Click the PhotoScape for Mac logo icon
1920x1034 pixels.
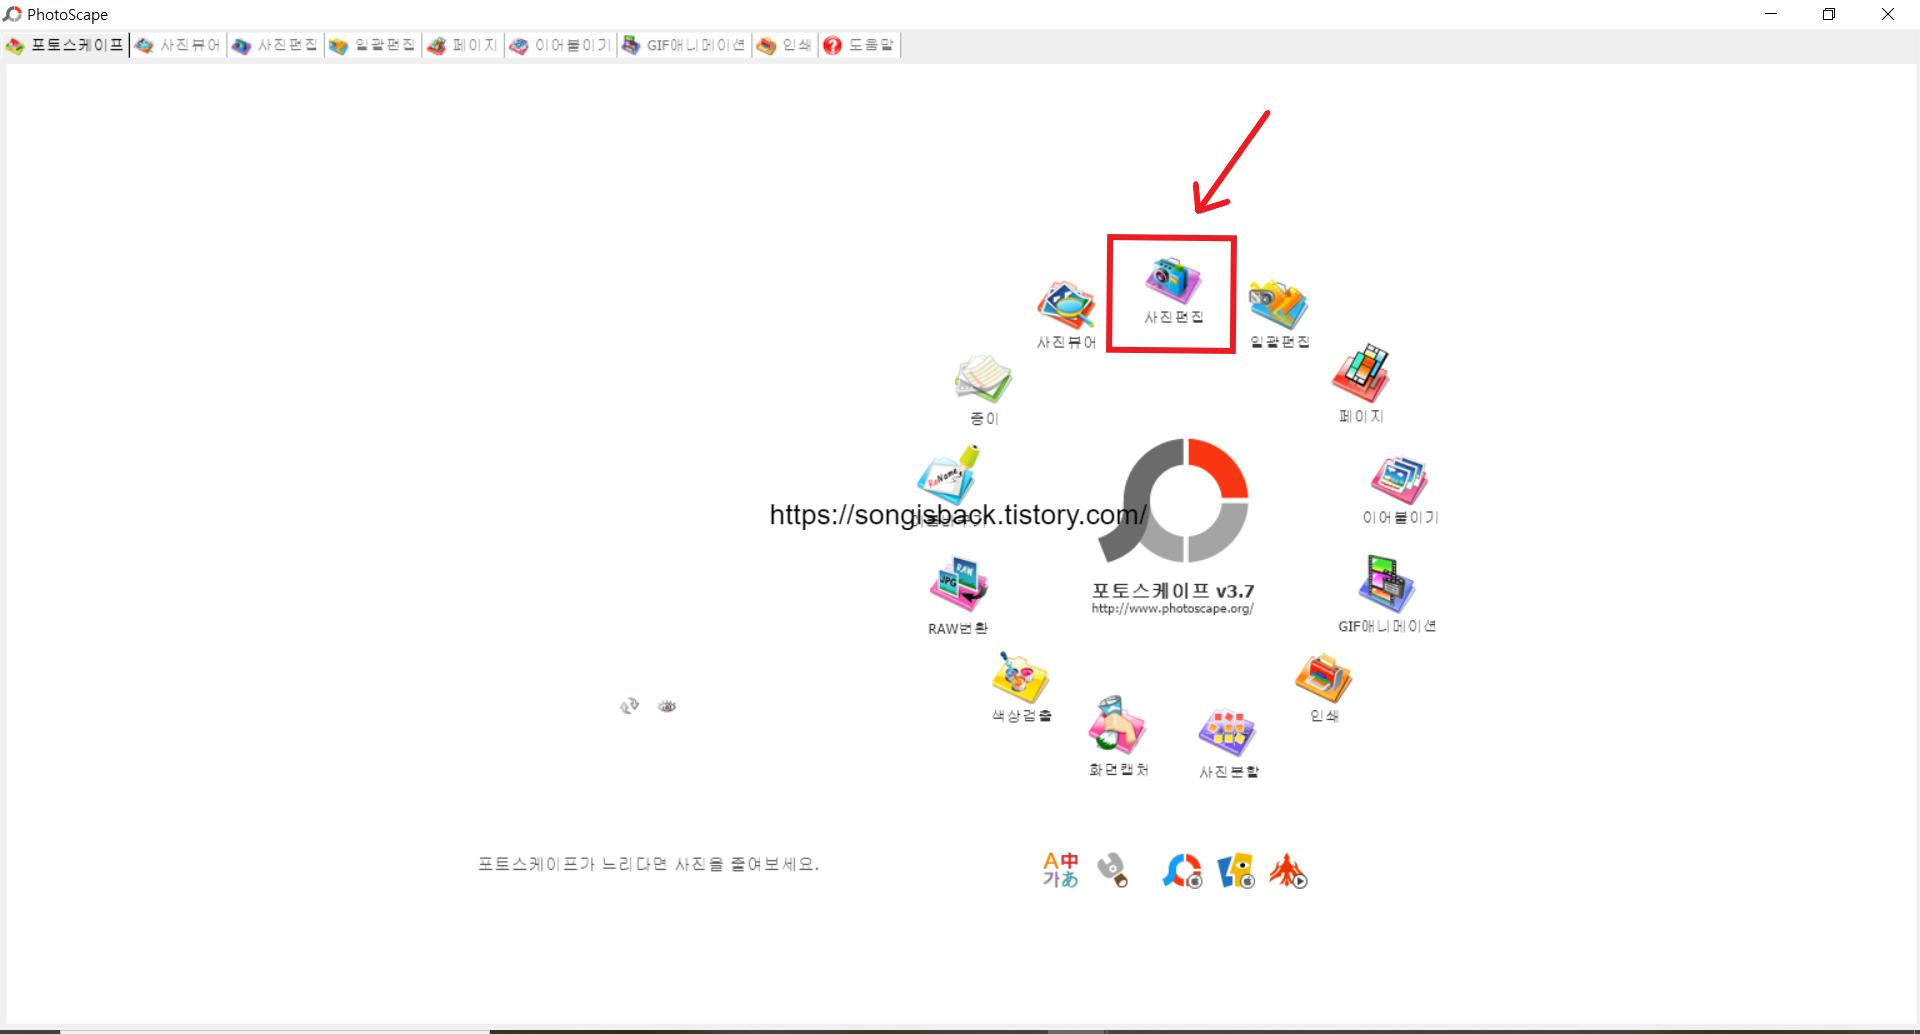click(x=1182, y=871)
